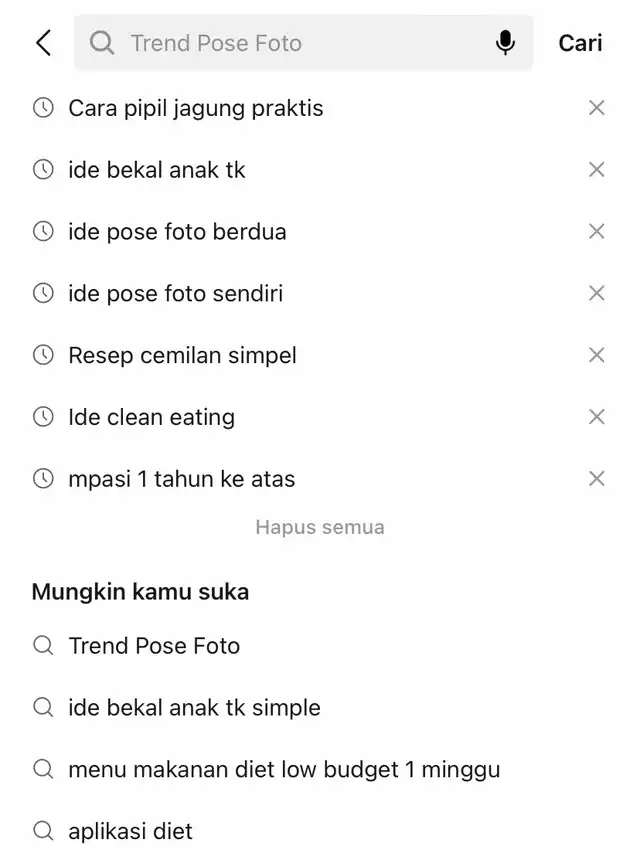Focus the 'Trend Pose Foto' search field
Screen dimensions: 640x853
(x=300, y=43)
